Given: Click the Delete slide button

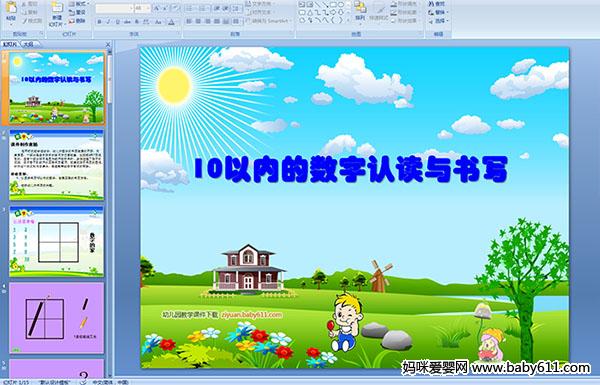Looking at the screenshot, I should tap(77, 21).
